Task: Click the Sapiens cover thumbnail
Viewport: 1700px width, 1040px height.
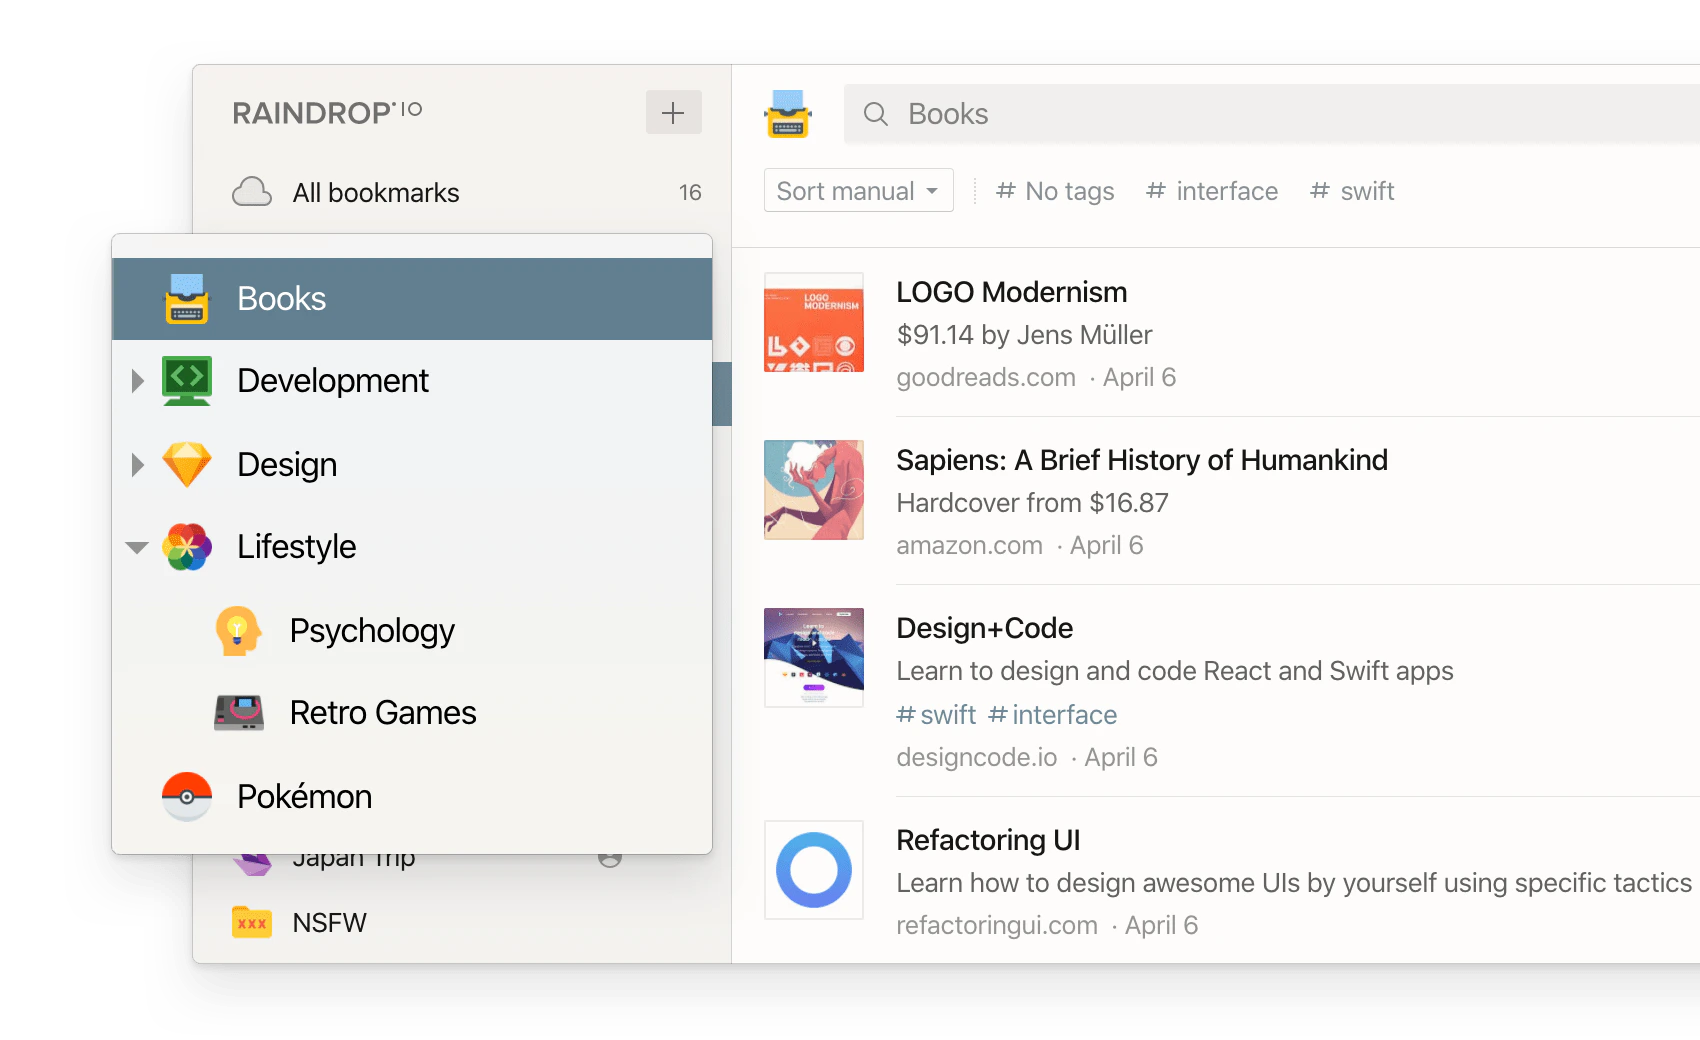Action: [814, 490]
